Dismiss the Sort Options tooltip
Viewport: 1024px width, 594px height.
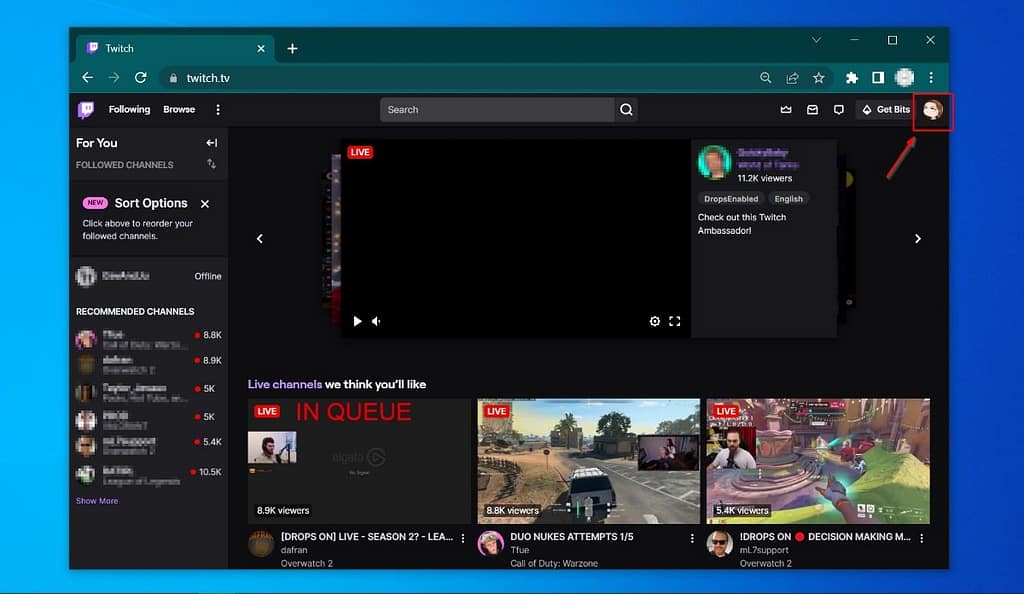[205, 204]
